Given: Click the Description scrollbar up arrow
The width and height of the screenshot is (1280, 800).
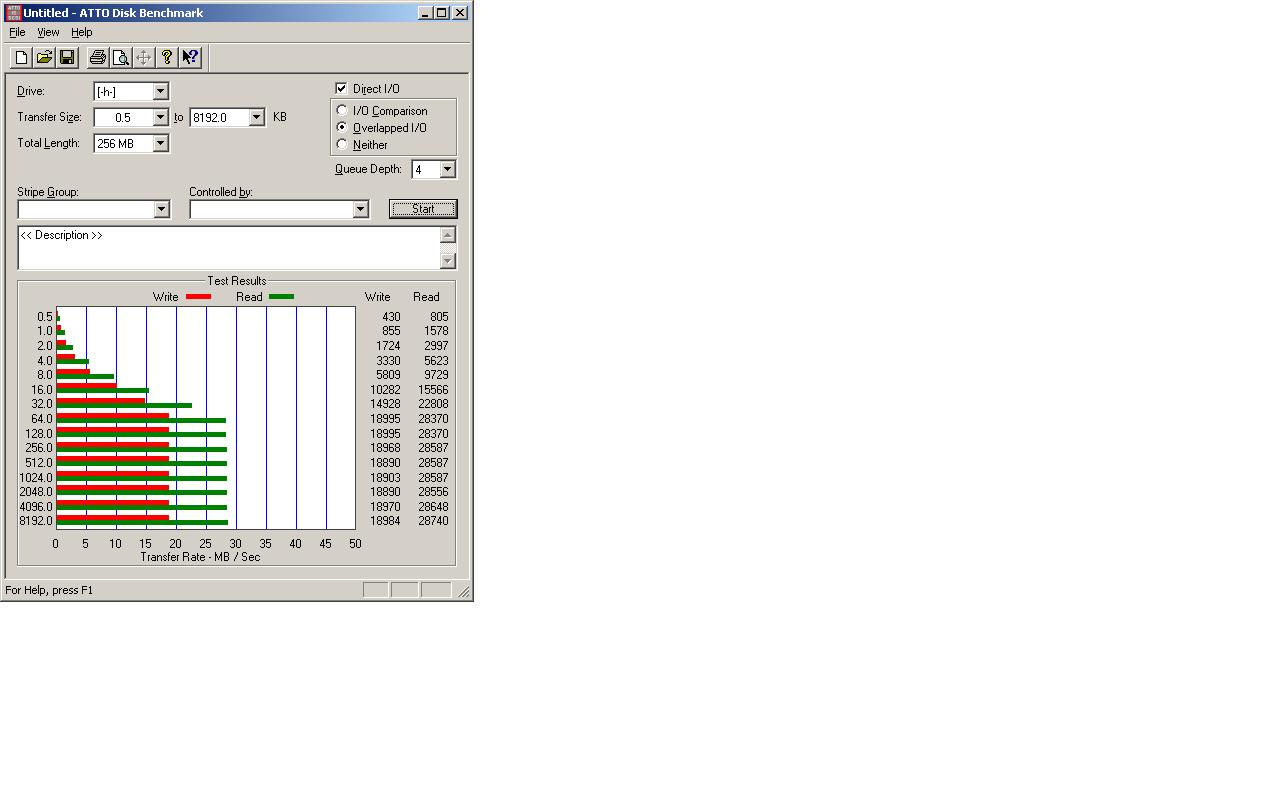Looking at the screenshot, I should coord(448,235).
